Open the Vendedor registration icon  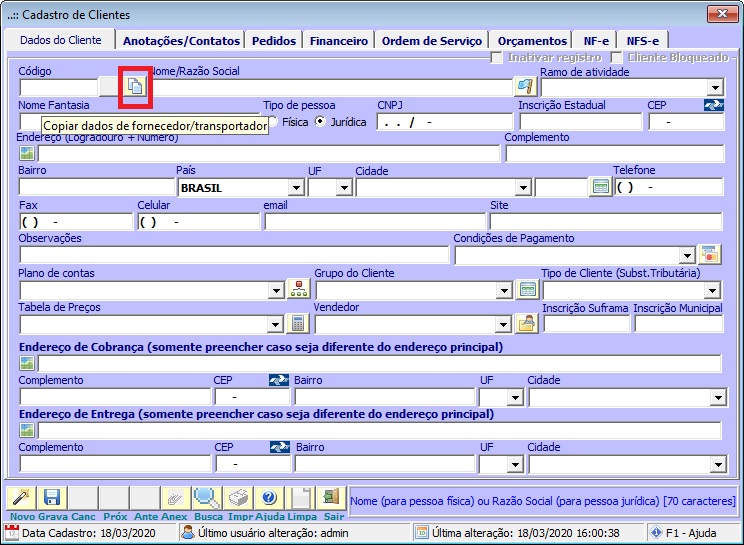tap(527, 324)
